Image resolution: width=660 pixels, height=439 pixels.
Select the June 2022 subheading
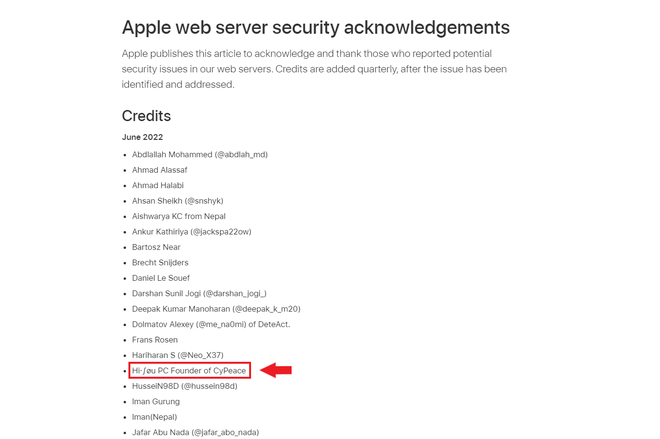click(x=142, y=137)
